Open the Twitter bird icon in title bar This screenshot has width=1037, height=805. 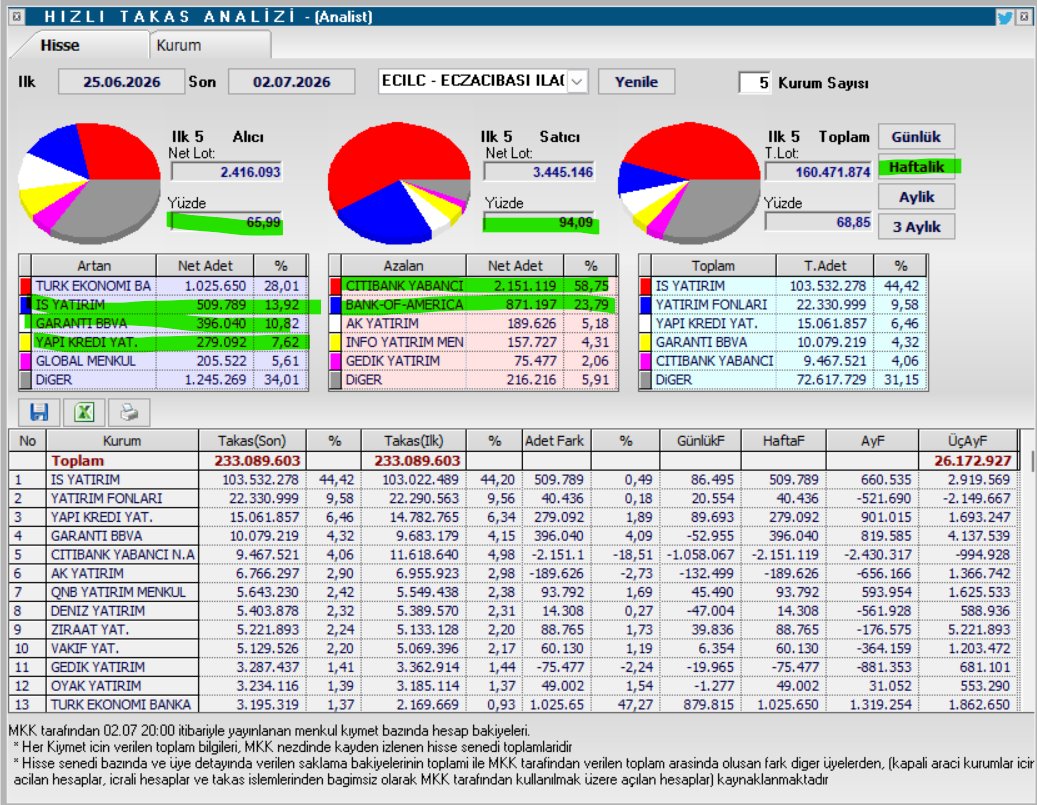1005,17
